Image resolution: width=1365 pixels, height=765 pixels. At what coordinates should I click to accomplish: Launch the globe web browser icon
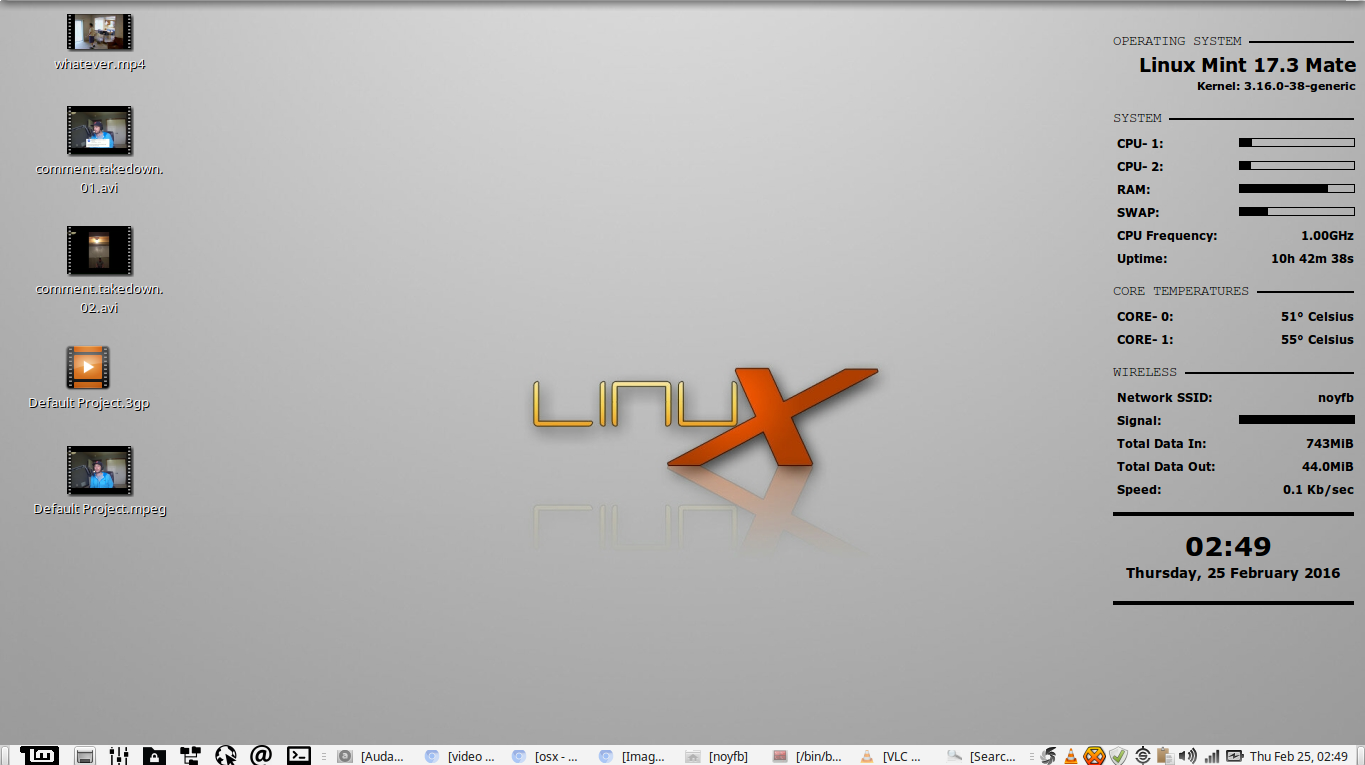[x=226, y=756]
